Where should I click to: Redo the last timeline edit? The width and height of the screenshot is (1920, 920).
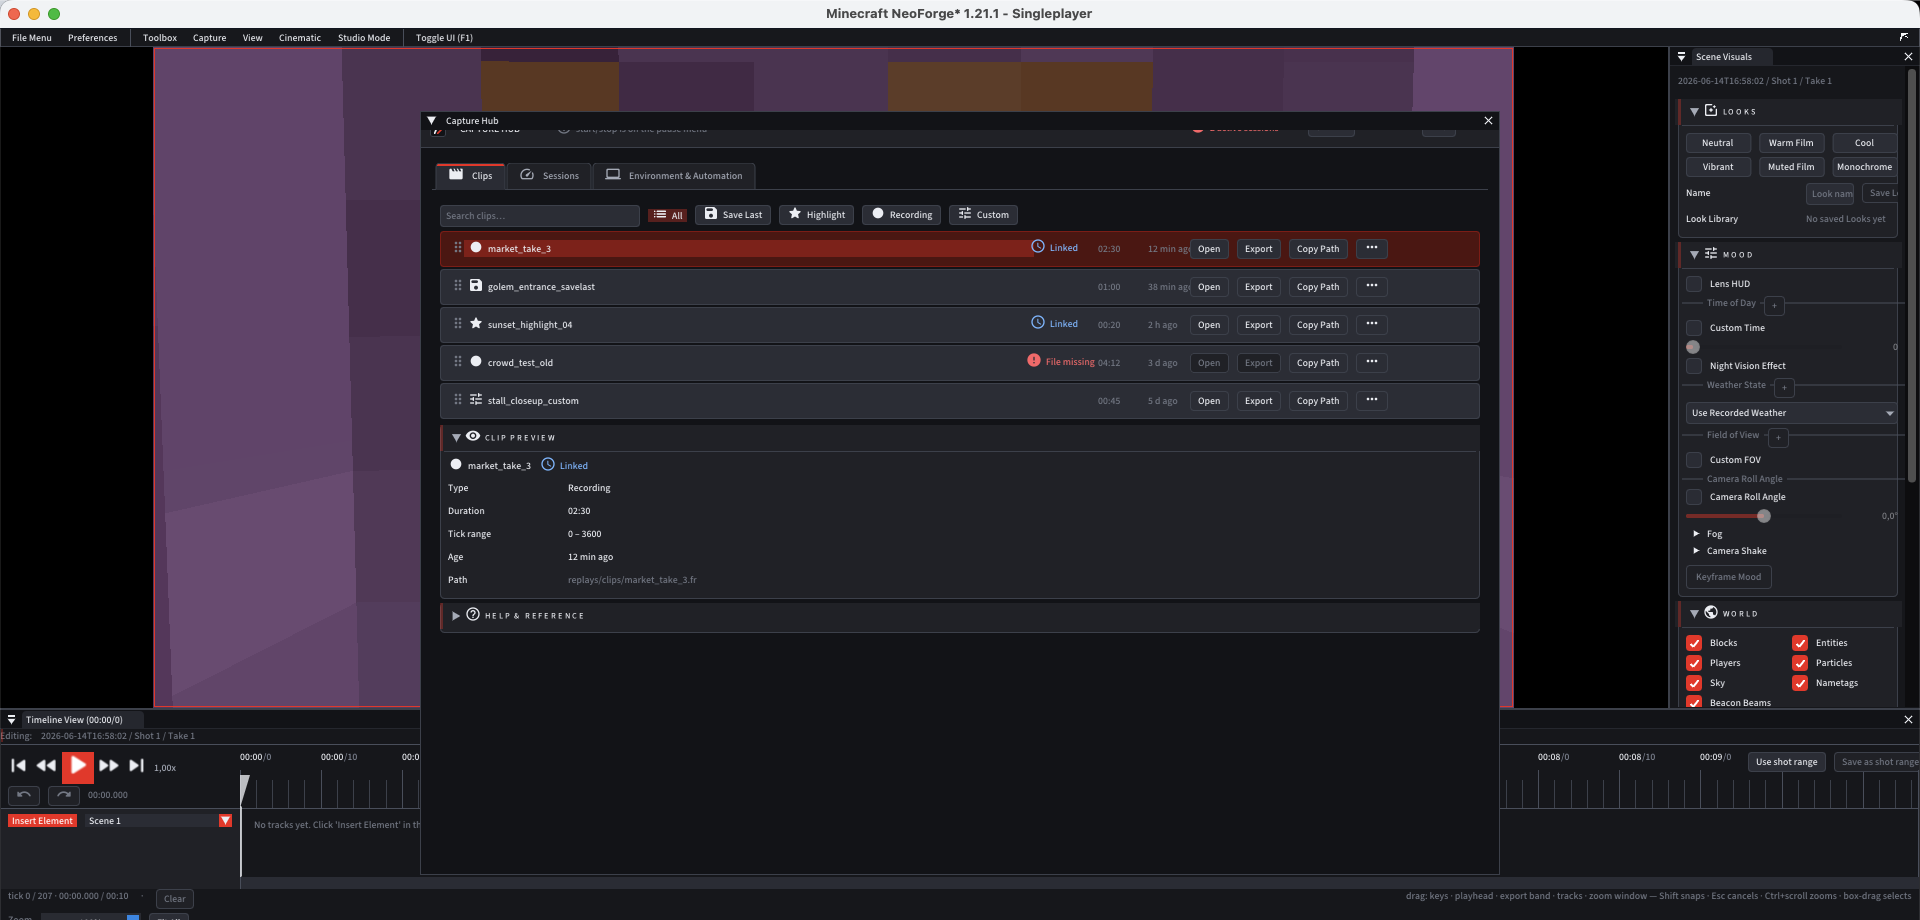click(63, 795)
